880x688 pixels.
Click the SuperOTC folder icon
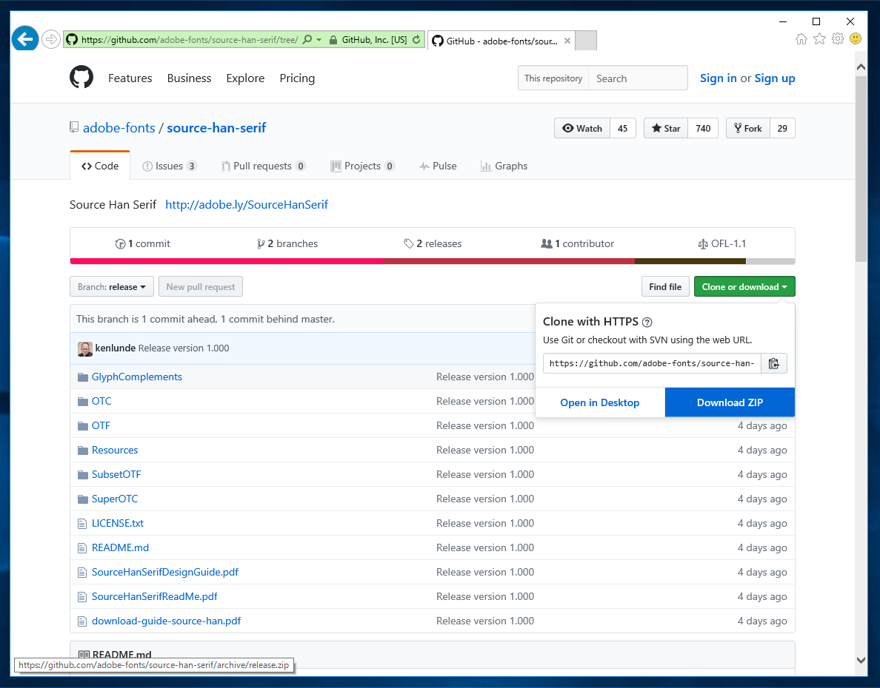(x=83, y=499)
